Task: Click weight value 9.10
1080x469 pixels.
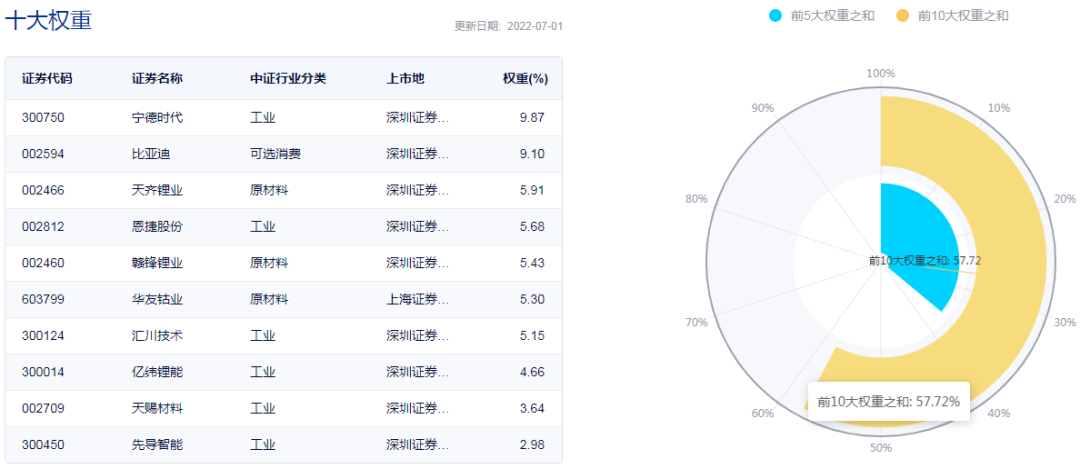Action: pos(532,154)
